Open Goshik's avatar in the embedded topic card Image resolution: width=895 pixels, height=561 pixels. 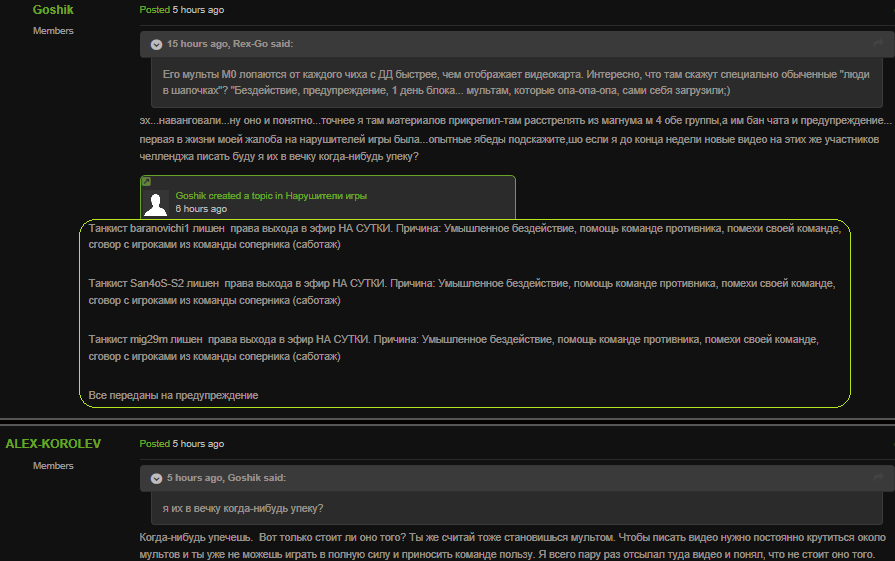pyautogui.click(x=155, y=204)
